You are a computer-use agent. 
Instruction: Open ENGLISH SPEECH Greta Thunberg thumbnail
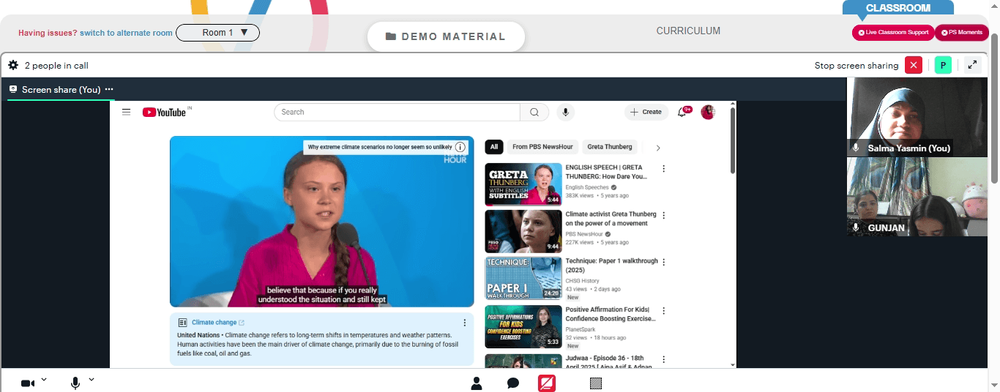(x=523, y=184)
